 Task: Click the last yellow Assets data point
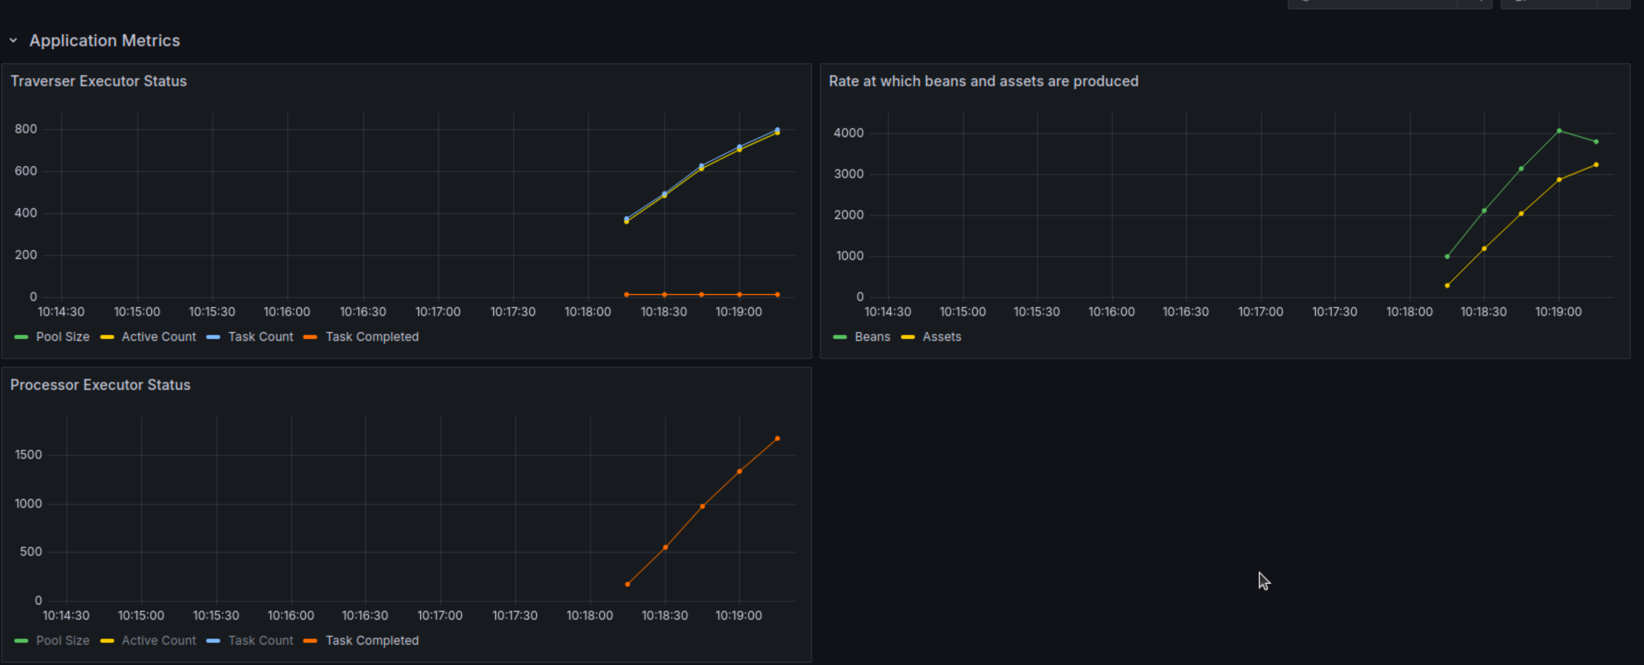[x=1596, y=165]
